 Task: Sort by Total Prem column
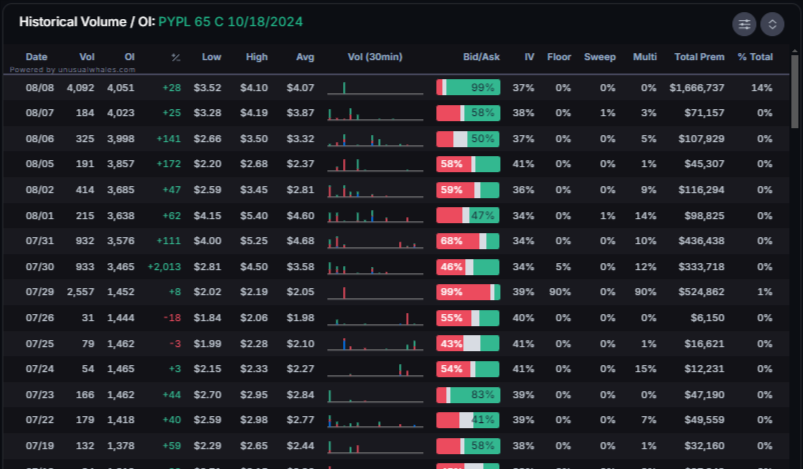699,57
